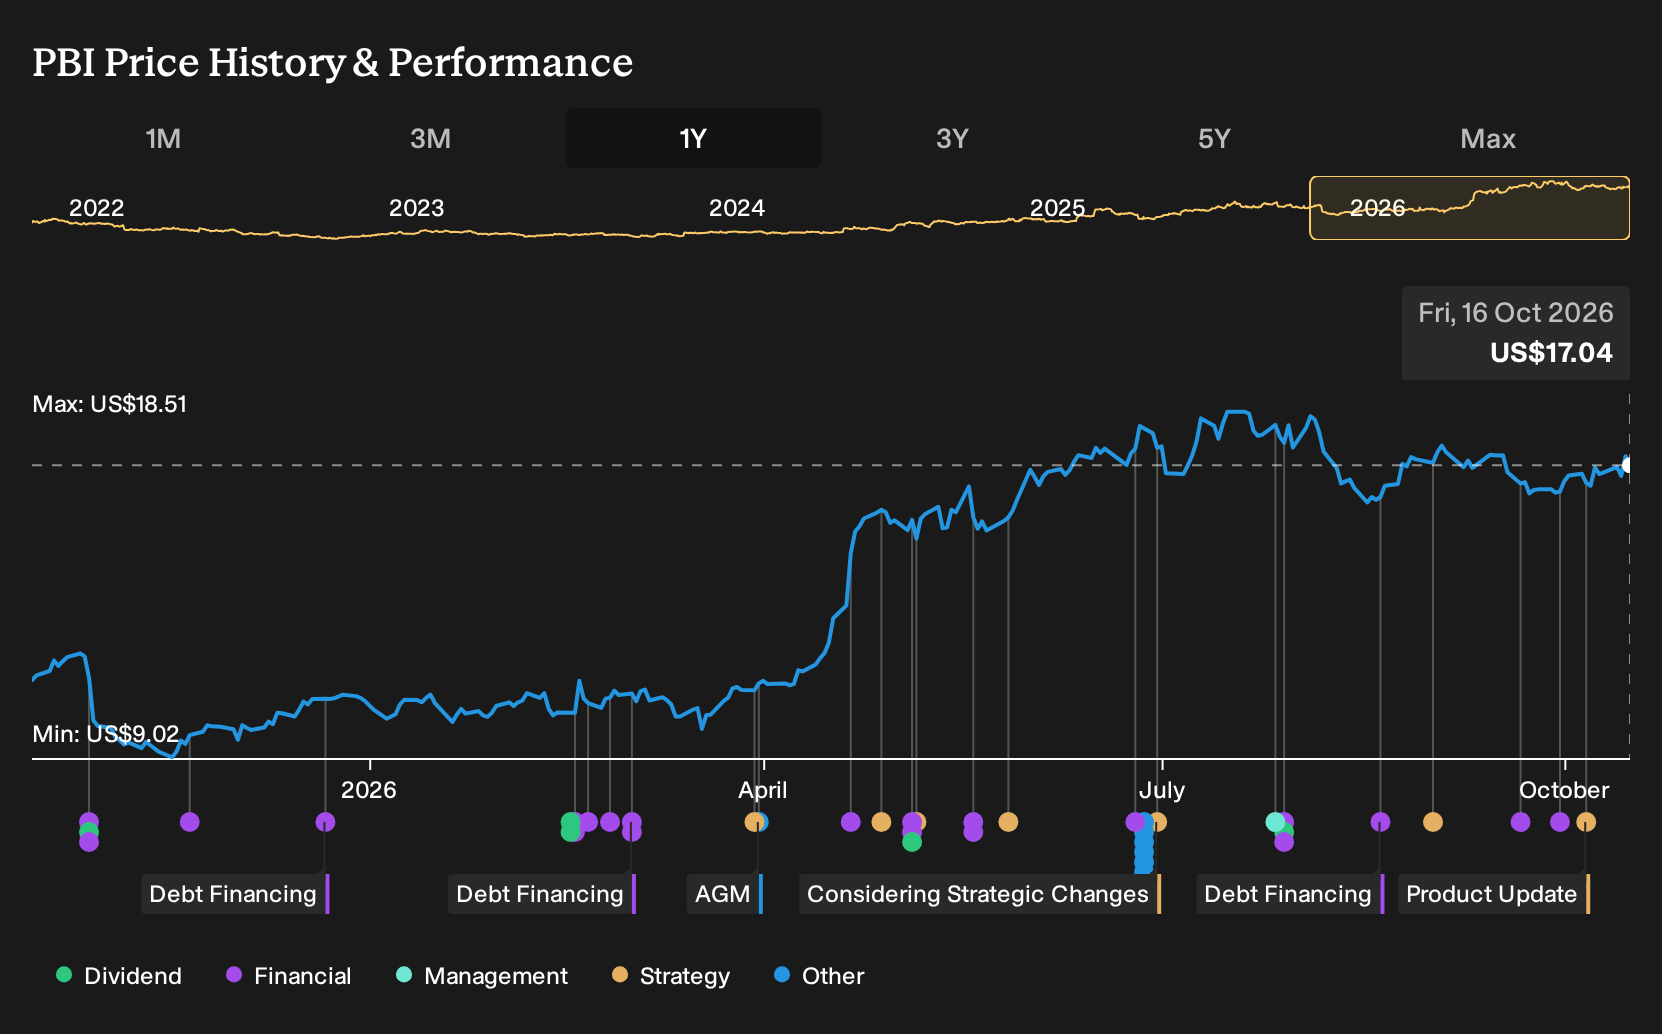Click the 2024 label on overview timeline
The height and width of the screenshot is (1034, 1662).
click(737, 208)
